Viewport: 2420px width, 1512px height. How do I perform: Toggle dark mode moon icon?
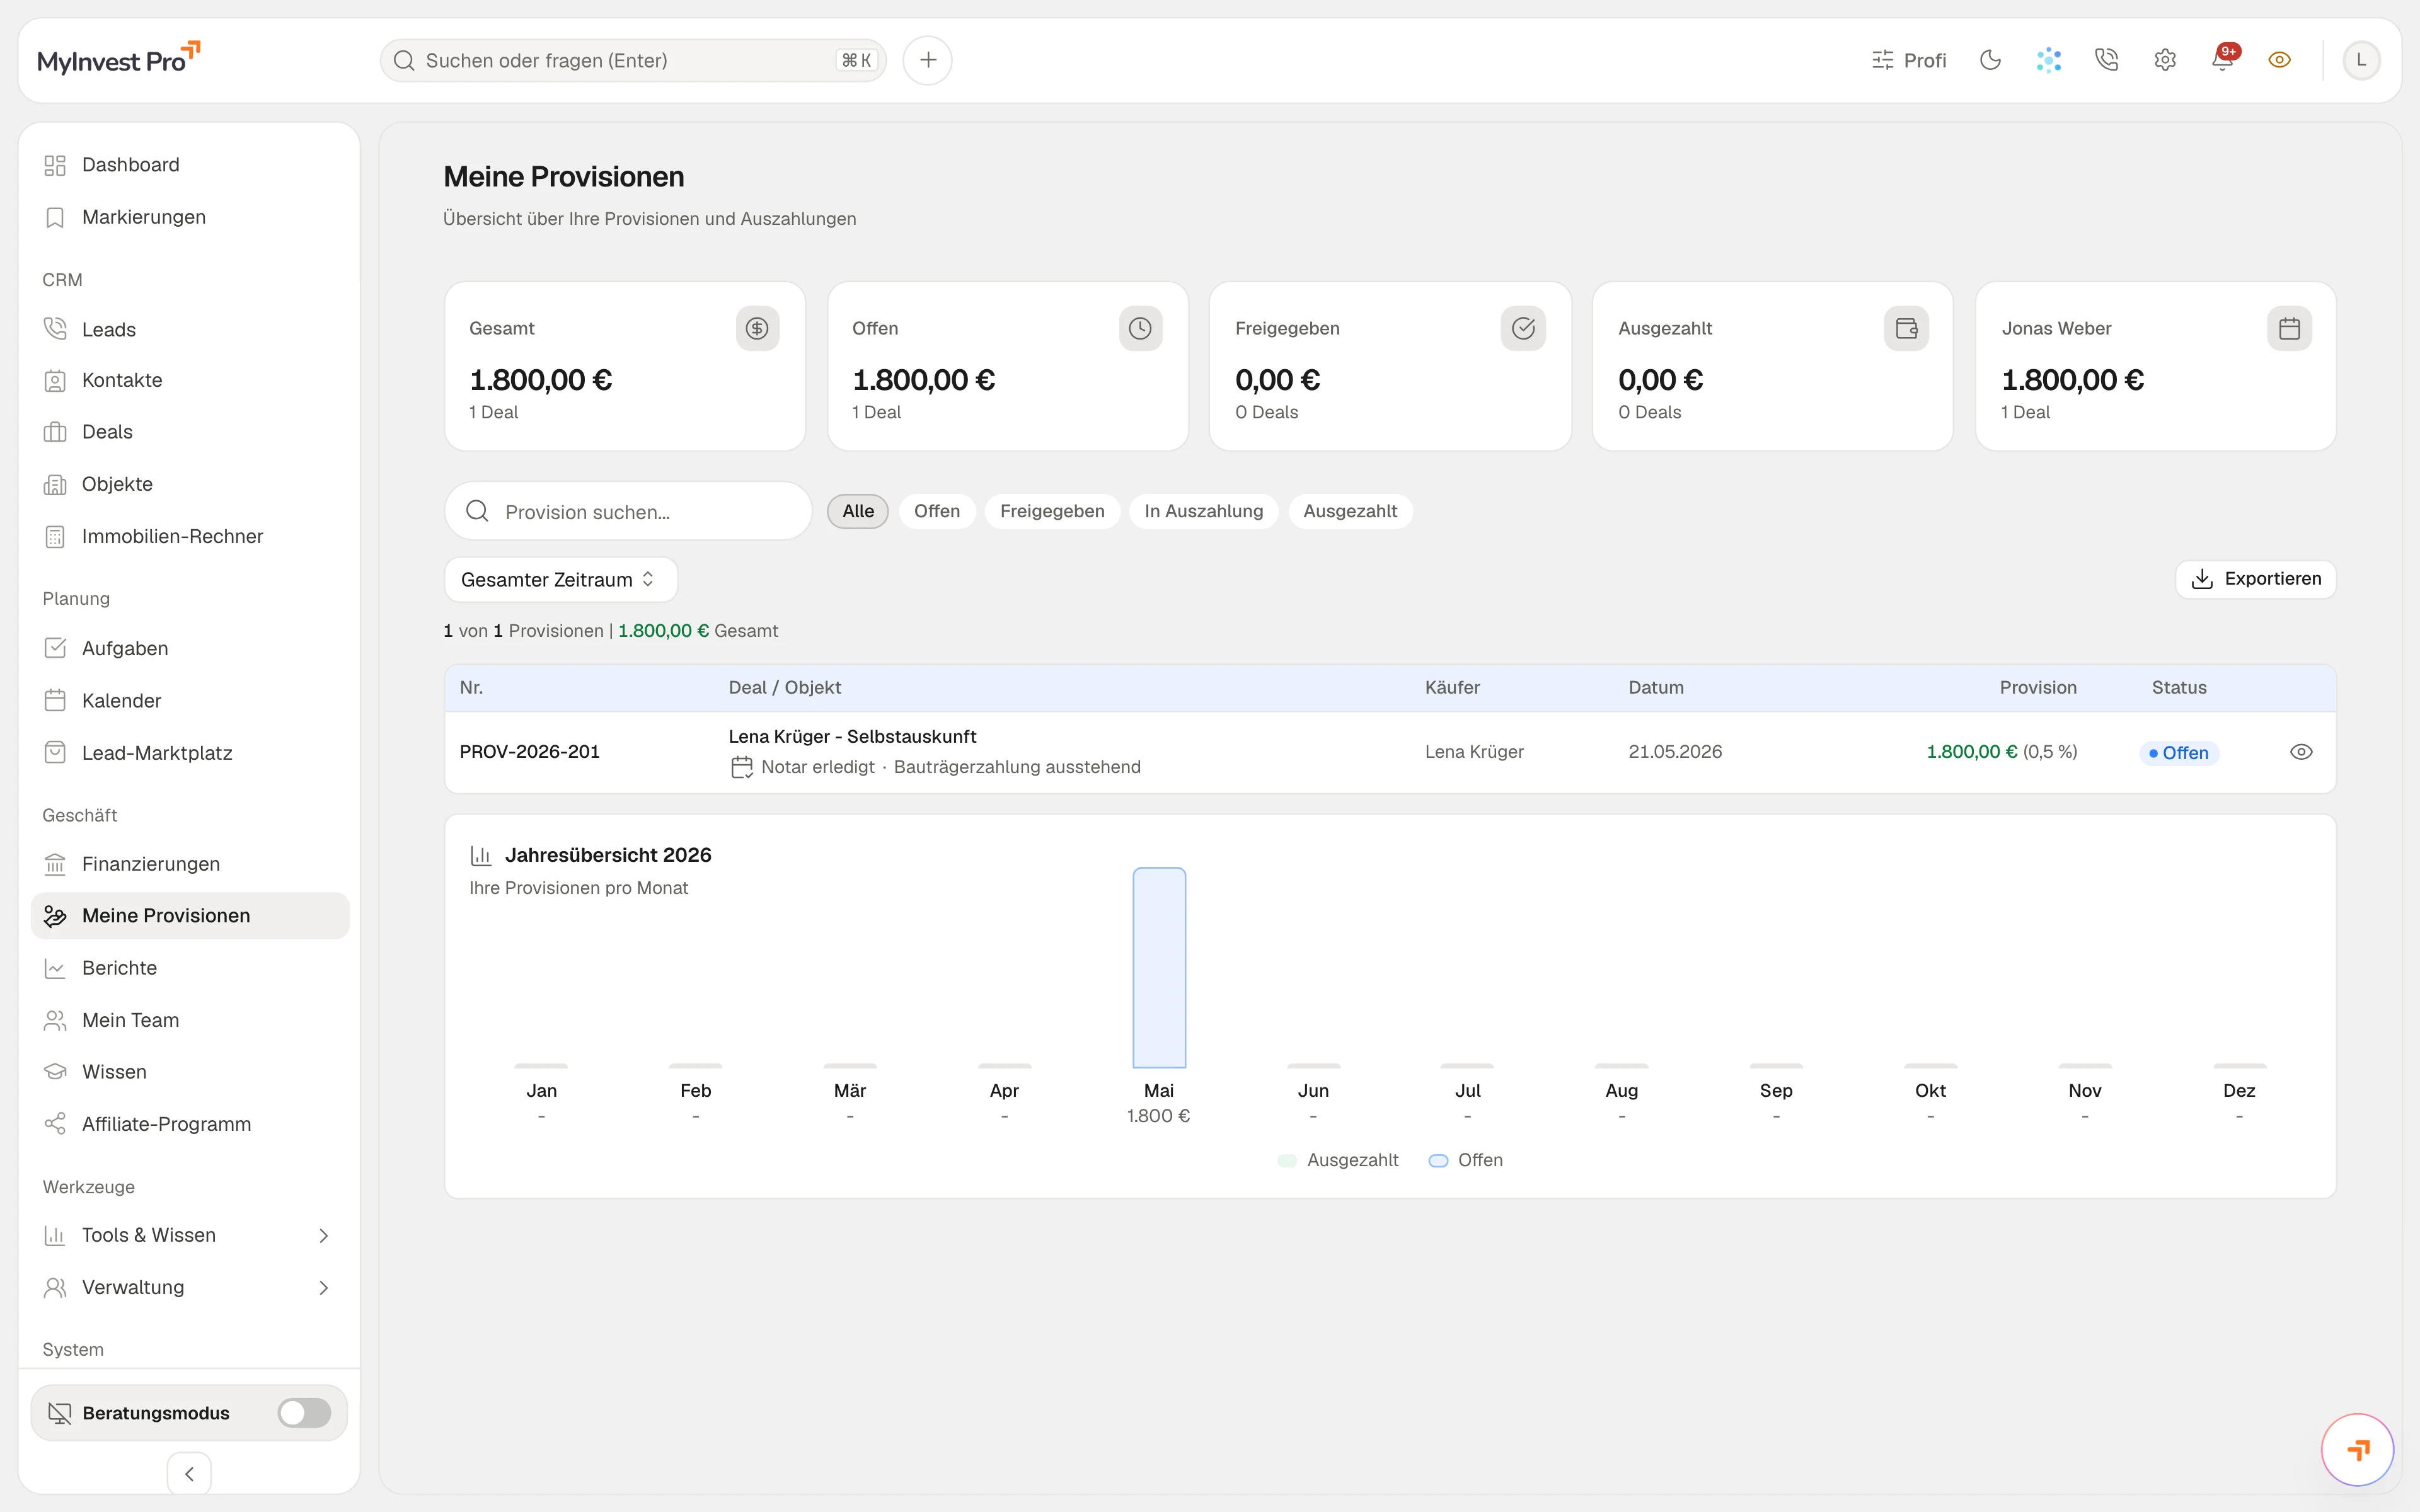1990,60
